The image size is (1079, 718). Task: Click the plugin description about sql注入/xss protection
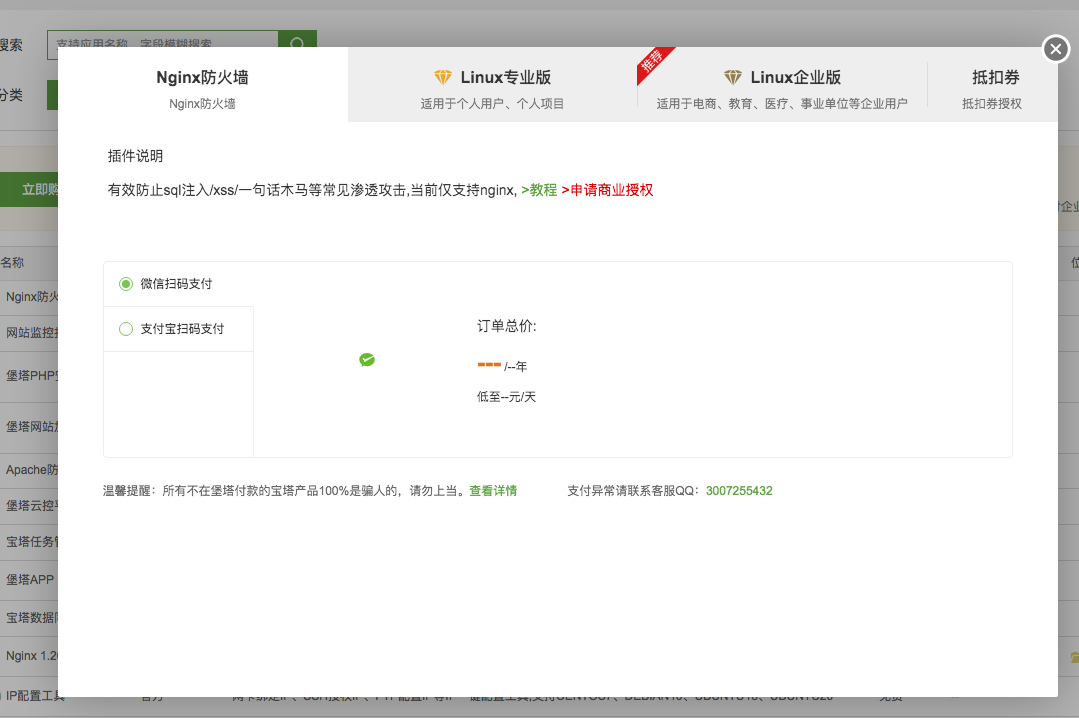pos(312,190)
